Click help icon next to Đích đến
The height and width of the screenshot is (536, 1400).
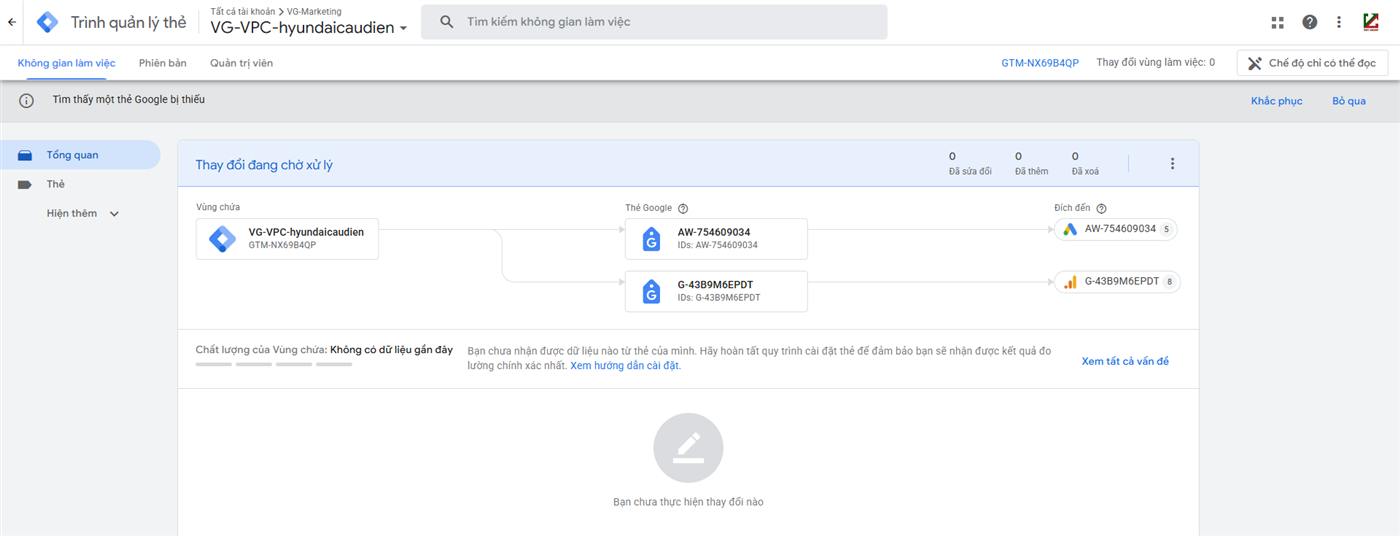tap(1101, 208)
